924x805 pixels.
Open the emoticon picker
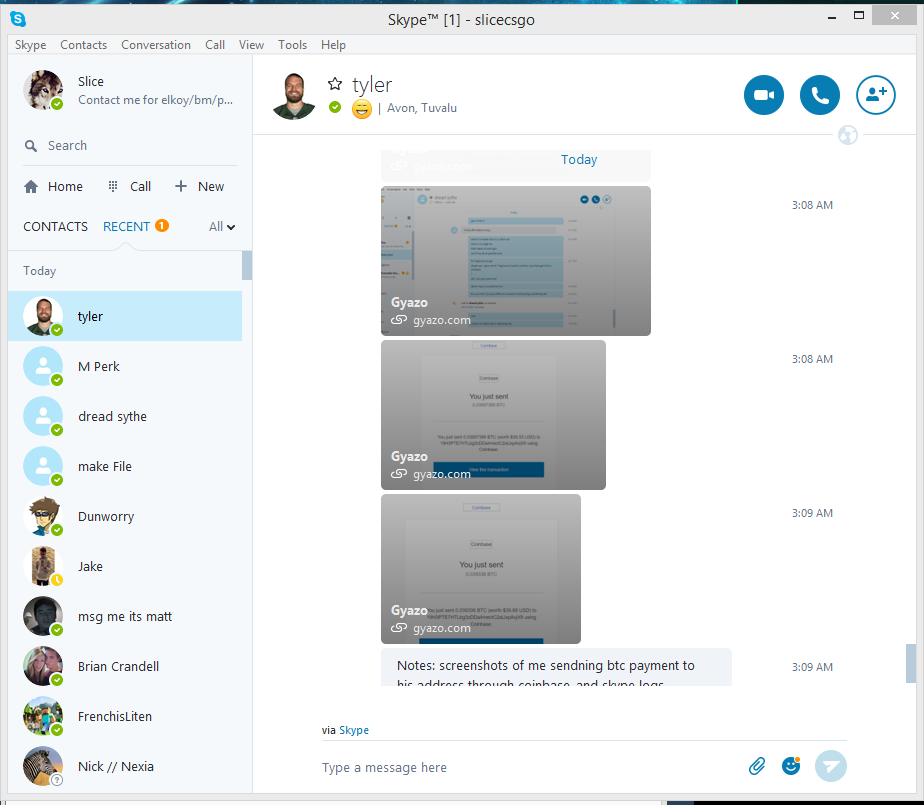(x=791, y=766)
